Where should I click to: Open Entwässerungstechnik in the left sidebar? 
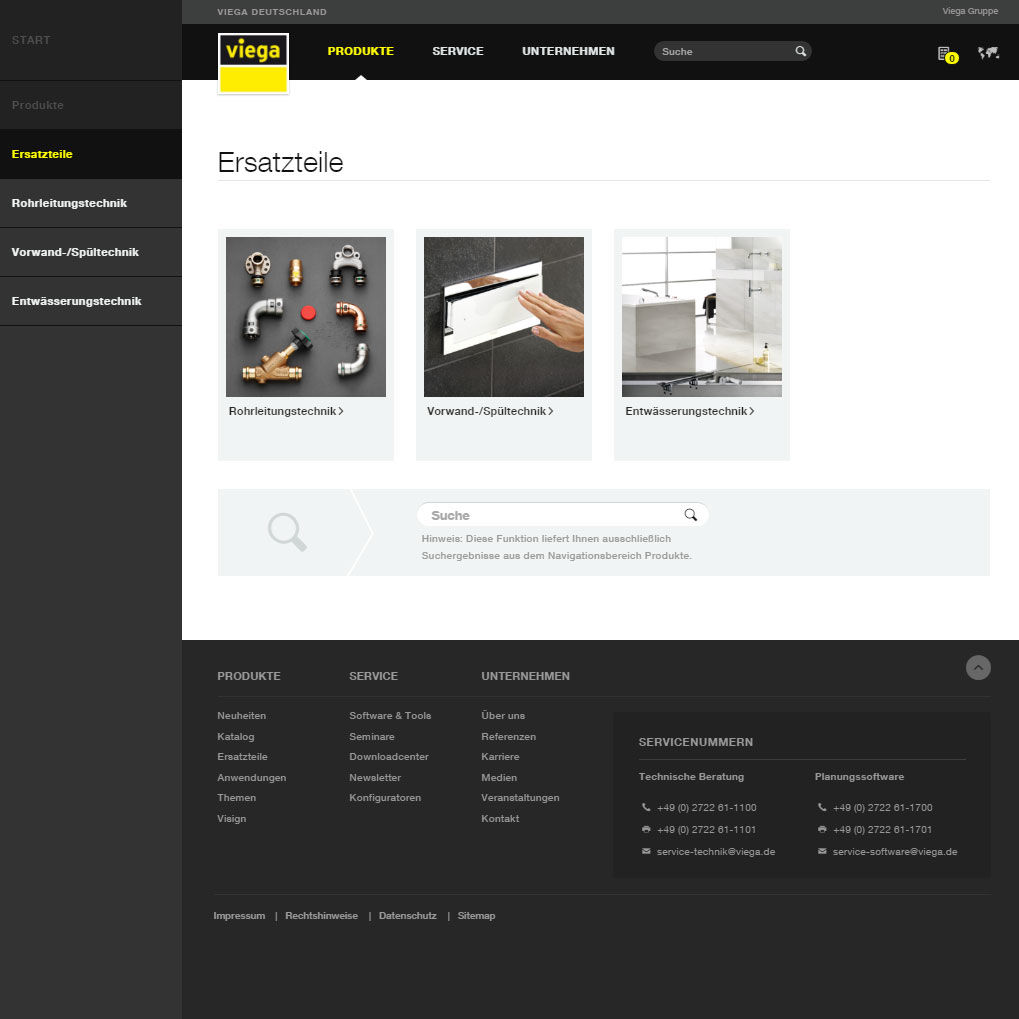(x=91, y=301)
